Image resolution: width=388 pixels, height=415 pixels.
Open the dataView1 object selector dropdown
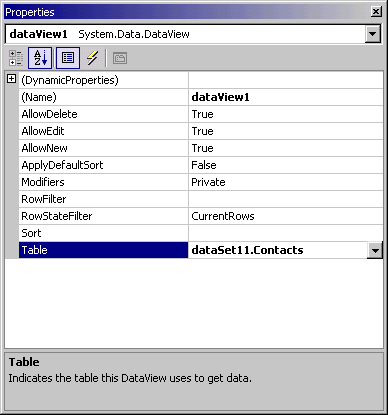click(373, 34)
